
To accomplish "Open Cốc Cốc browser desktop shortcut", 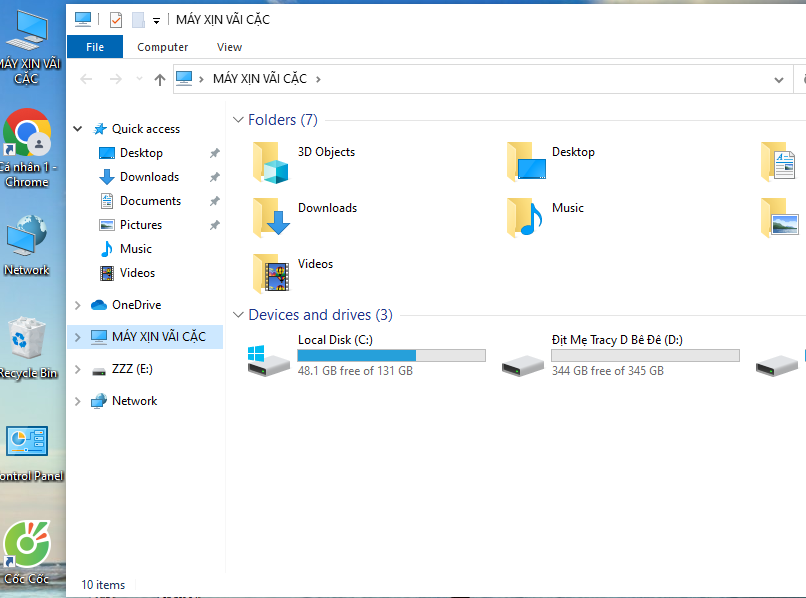I will 26,547.
